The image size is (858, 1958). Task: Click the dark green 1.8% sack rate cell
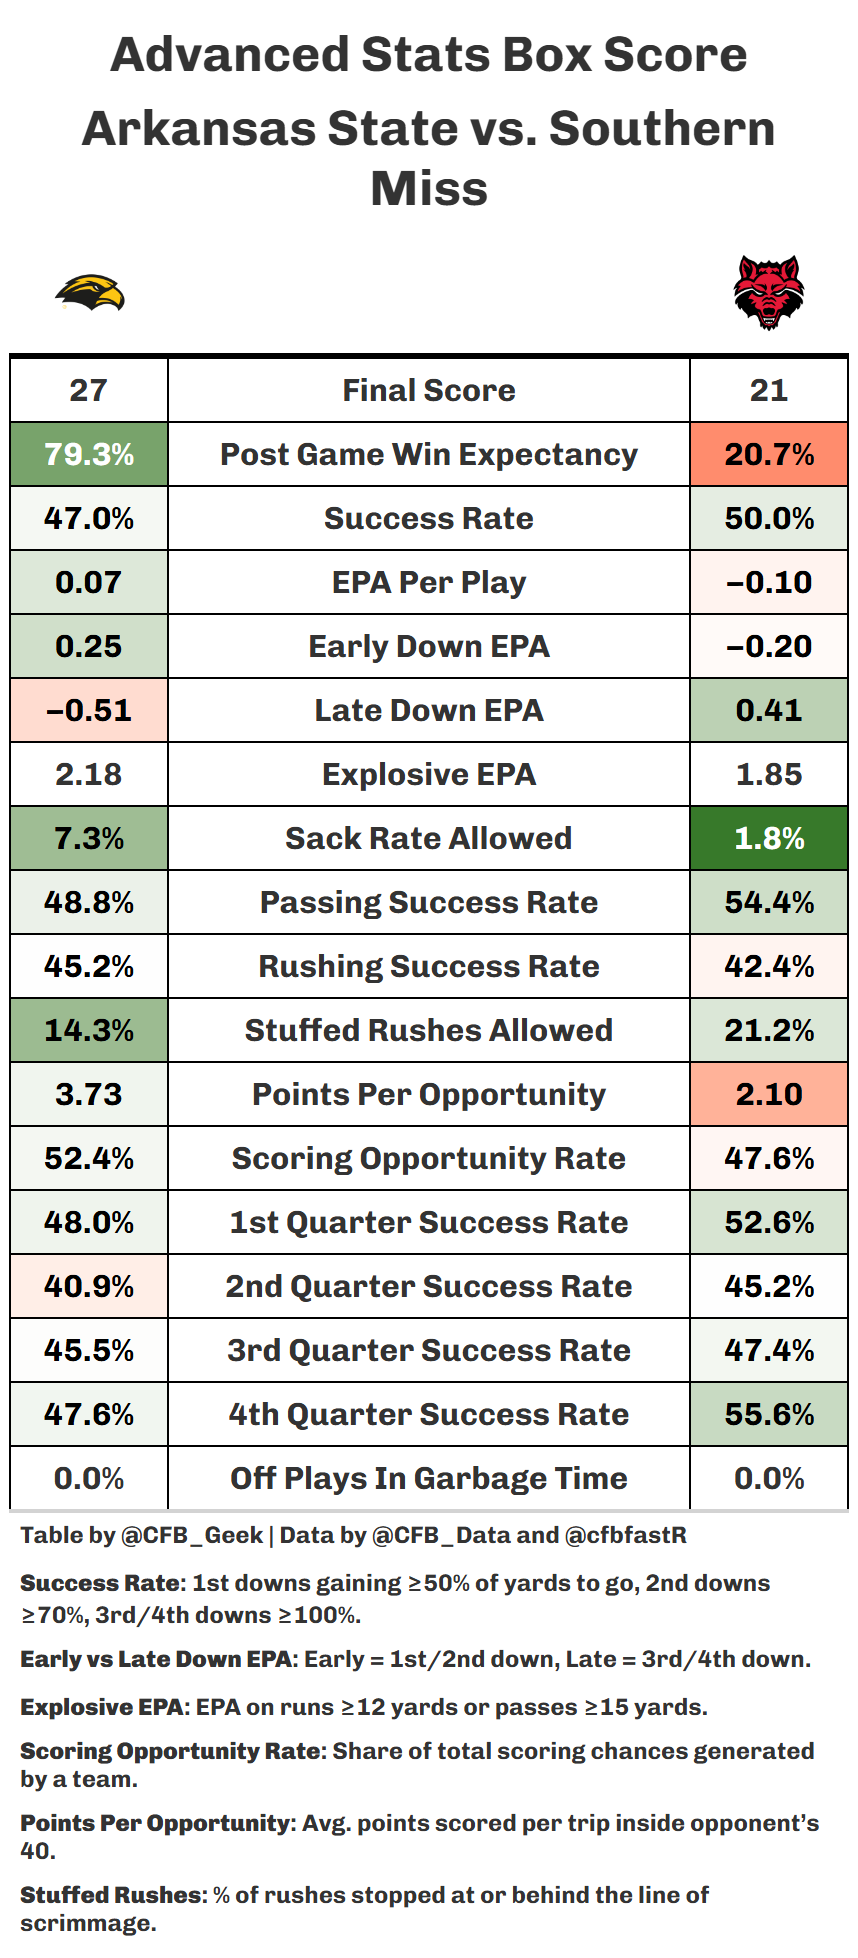pos(768,838)
